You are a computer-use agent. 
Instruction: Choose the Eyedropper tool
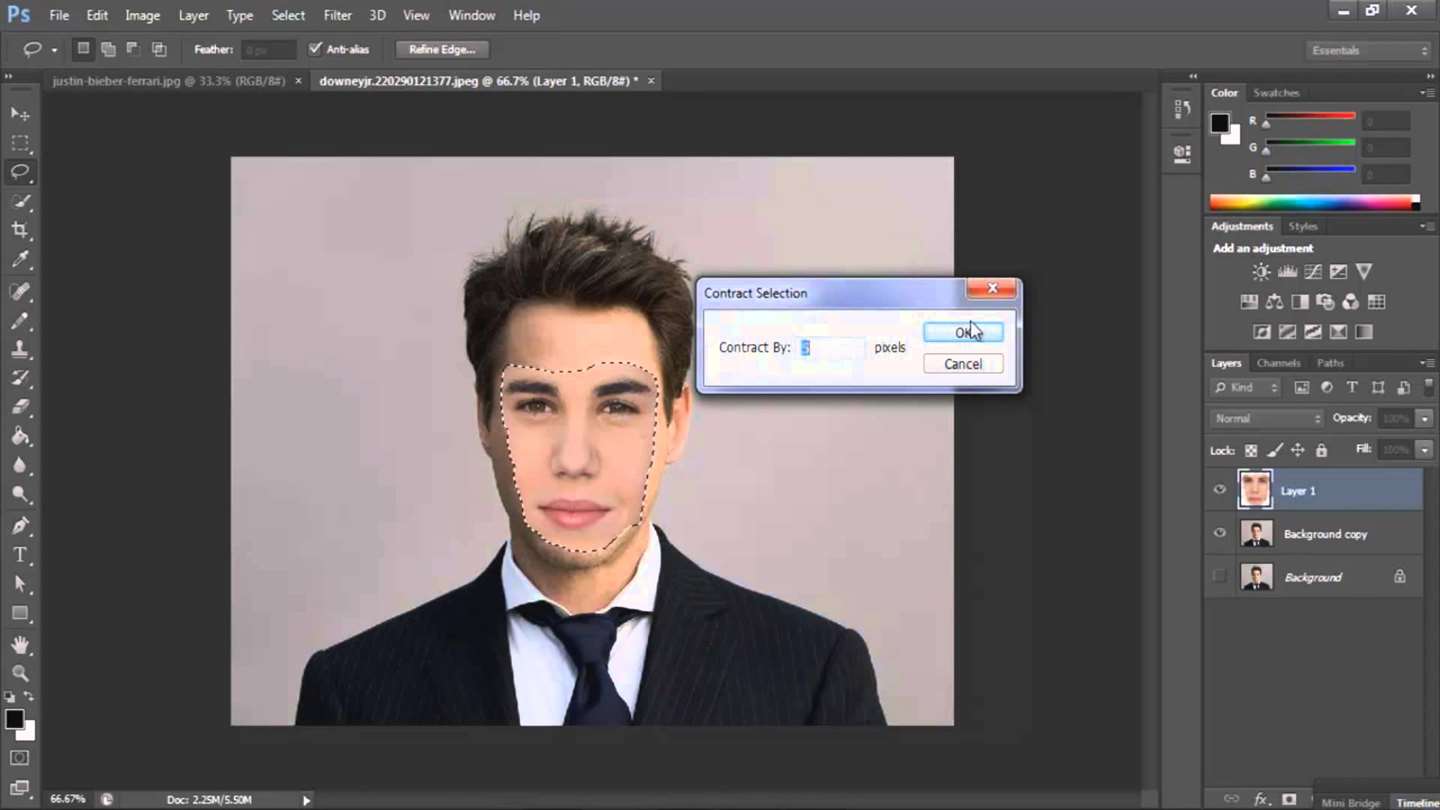click(20, 260)
